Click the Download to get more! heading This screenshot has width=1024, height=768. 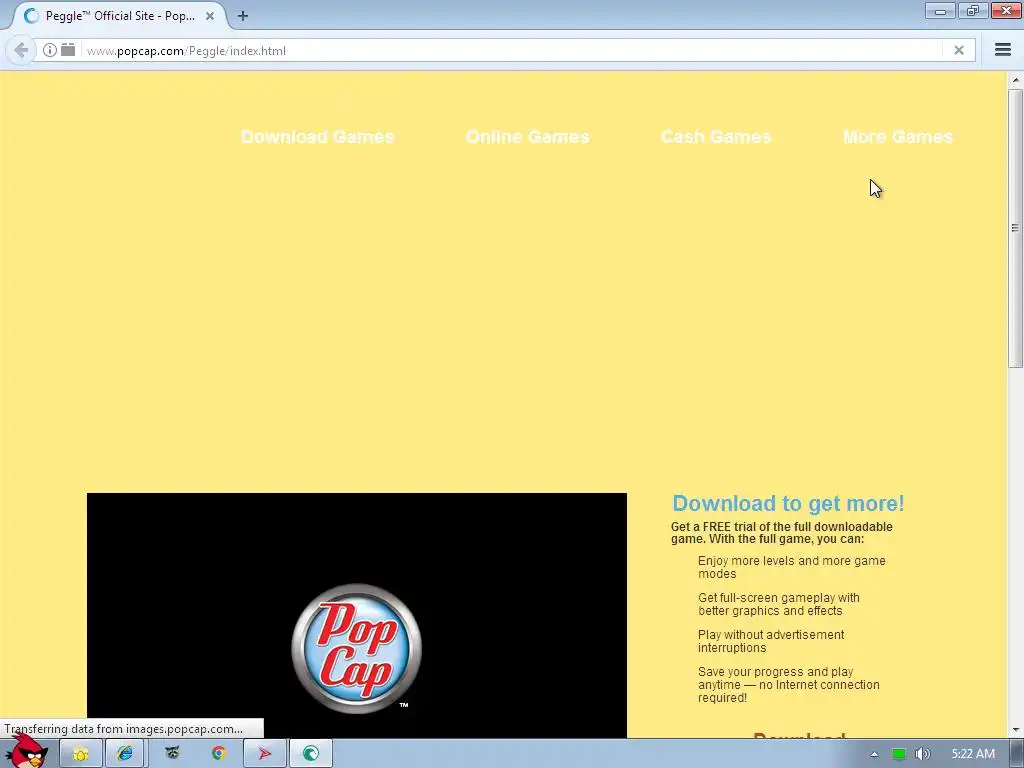coord(788,504)
